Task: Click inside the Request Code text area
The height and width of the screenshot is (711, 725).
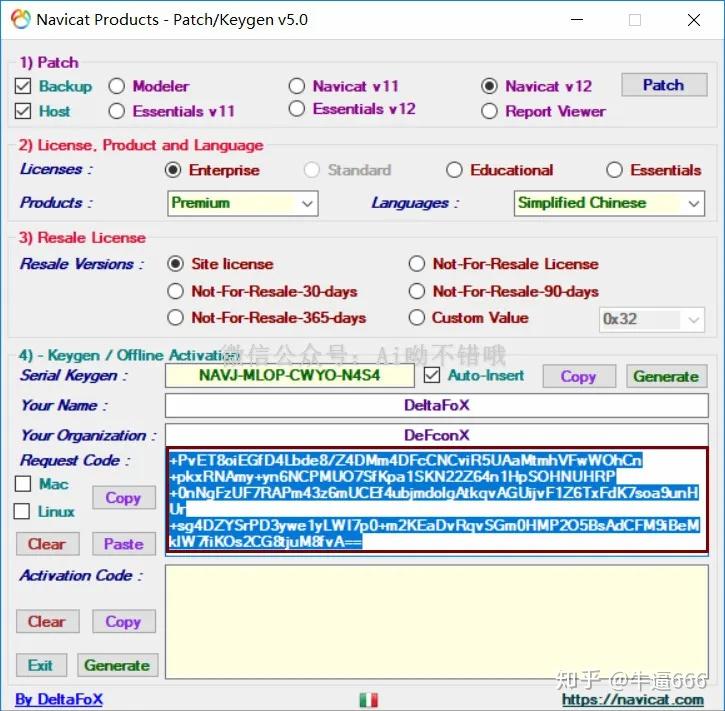Action: click(x=436, y=500)
